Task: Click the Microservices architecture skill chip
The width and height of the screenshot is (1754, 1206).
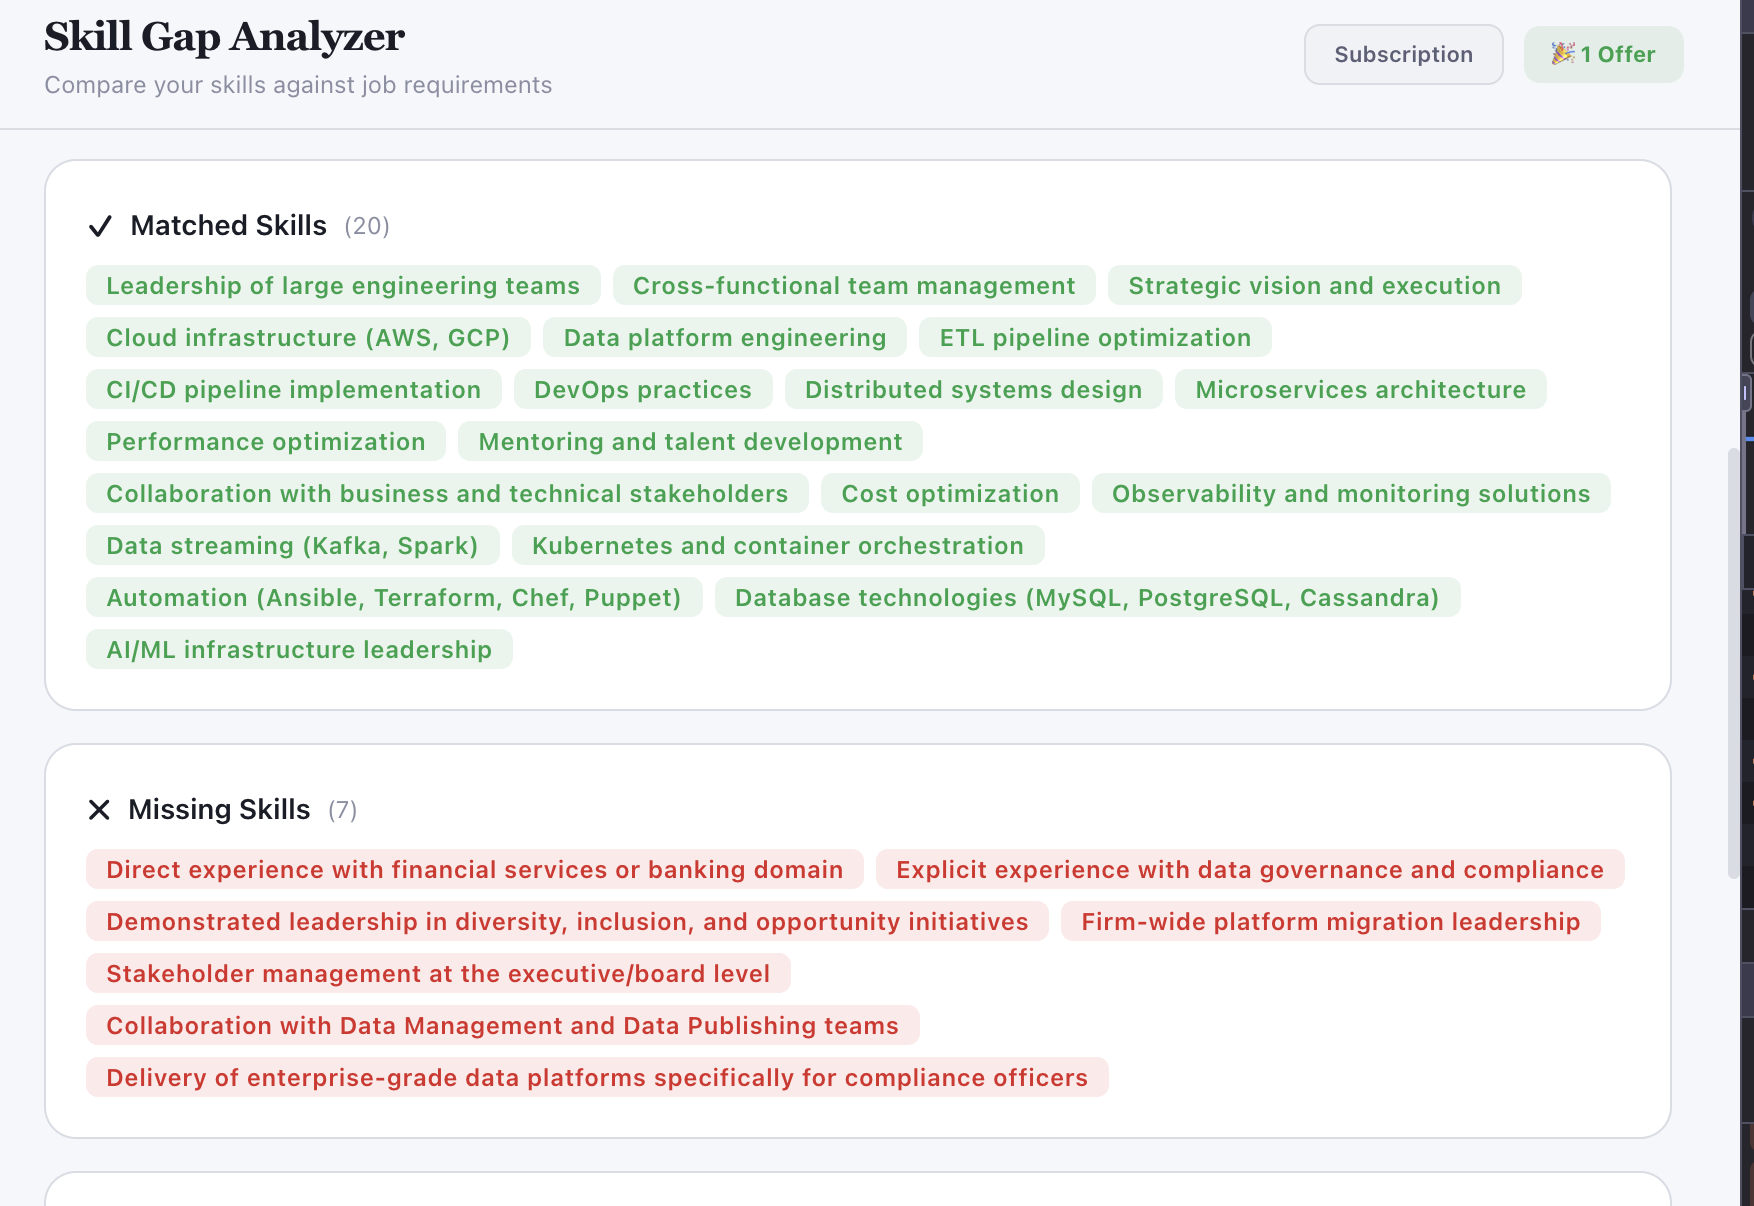Action: pyautogui.click(x=1360, y=389)
